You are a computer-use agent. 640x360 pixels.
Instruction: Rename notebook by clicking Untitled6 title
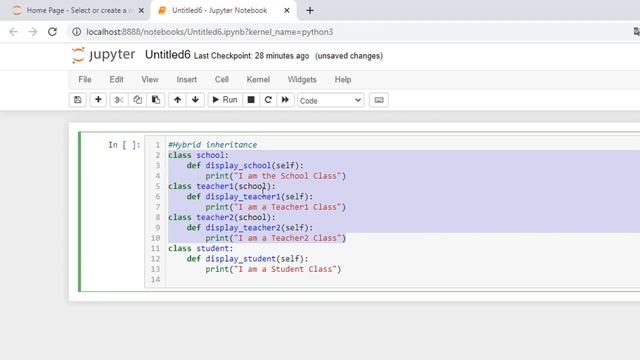click(x=168, y=55)
